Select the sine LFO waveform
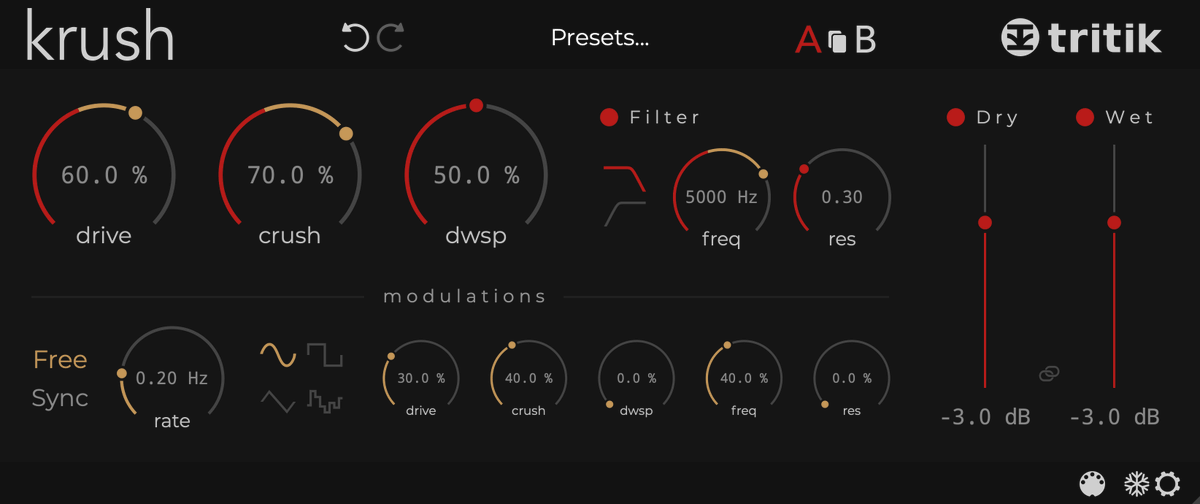This screenshot has height=504, width=1200. [278, 354]
